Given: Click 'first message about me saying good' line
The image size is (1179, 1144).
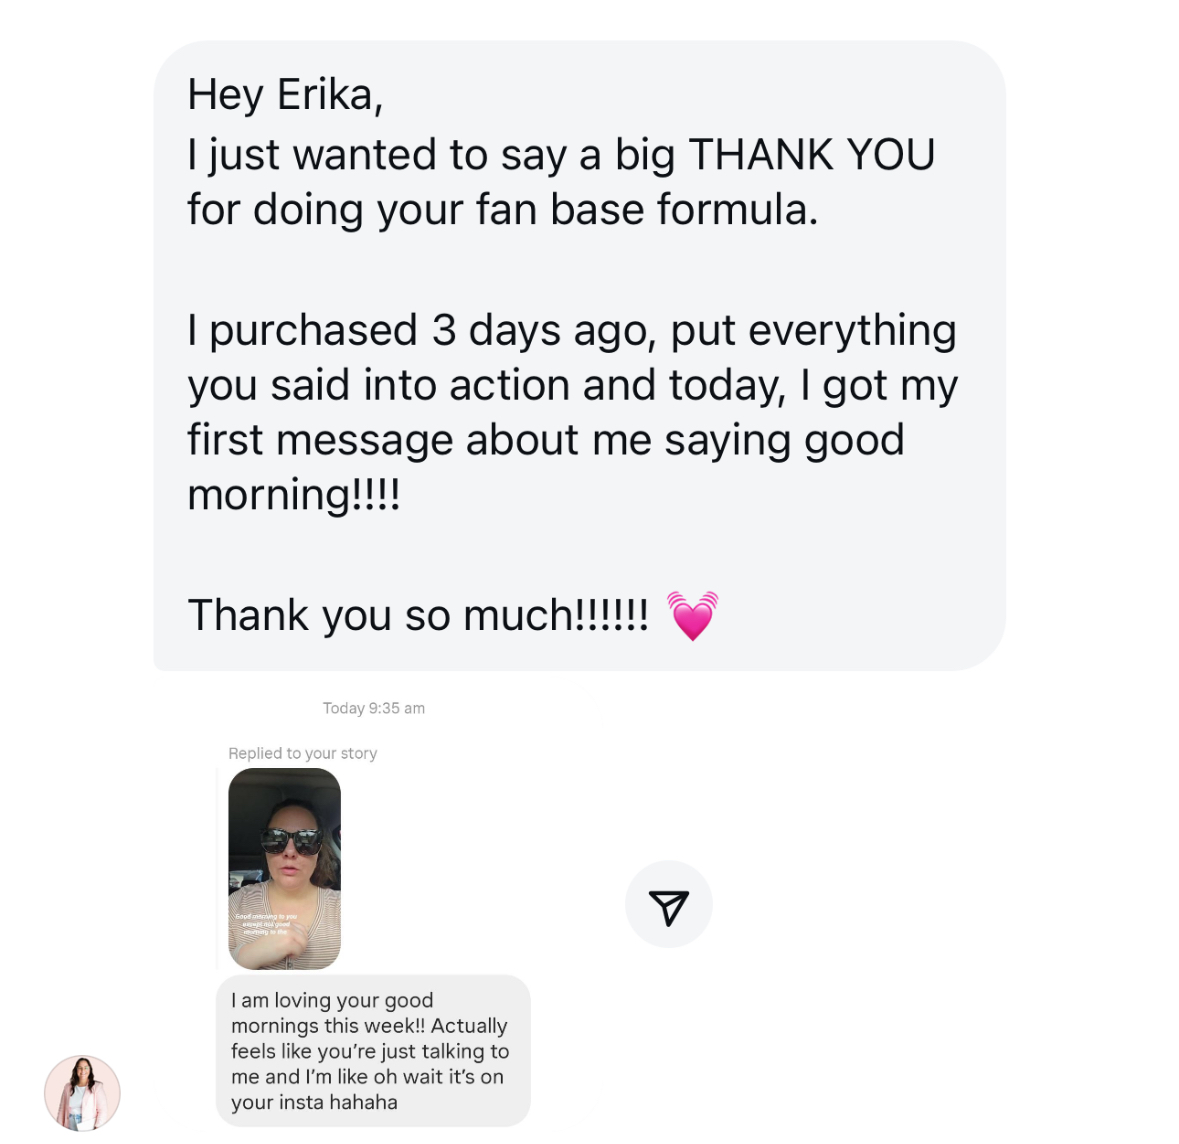Looking at the screenshot, I should [546, 440].
